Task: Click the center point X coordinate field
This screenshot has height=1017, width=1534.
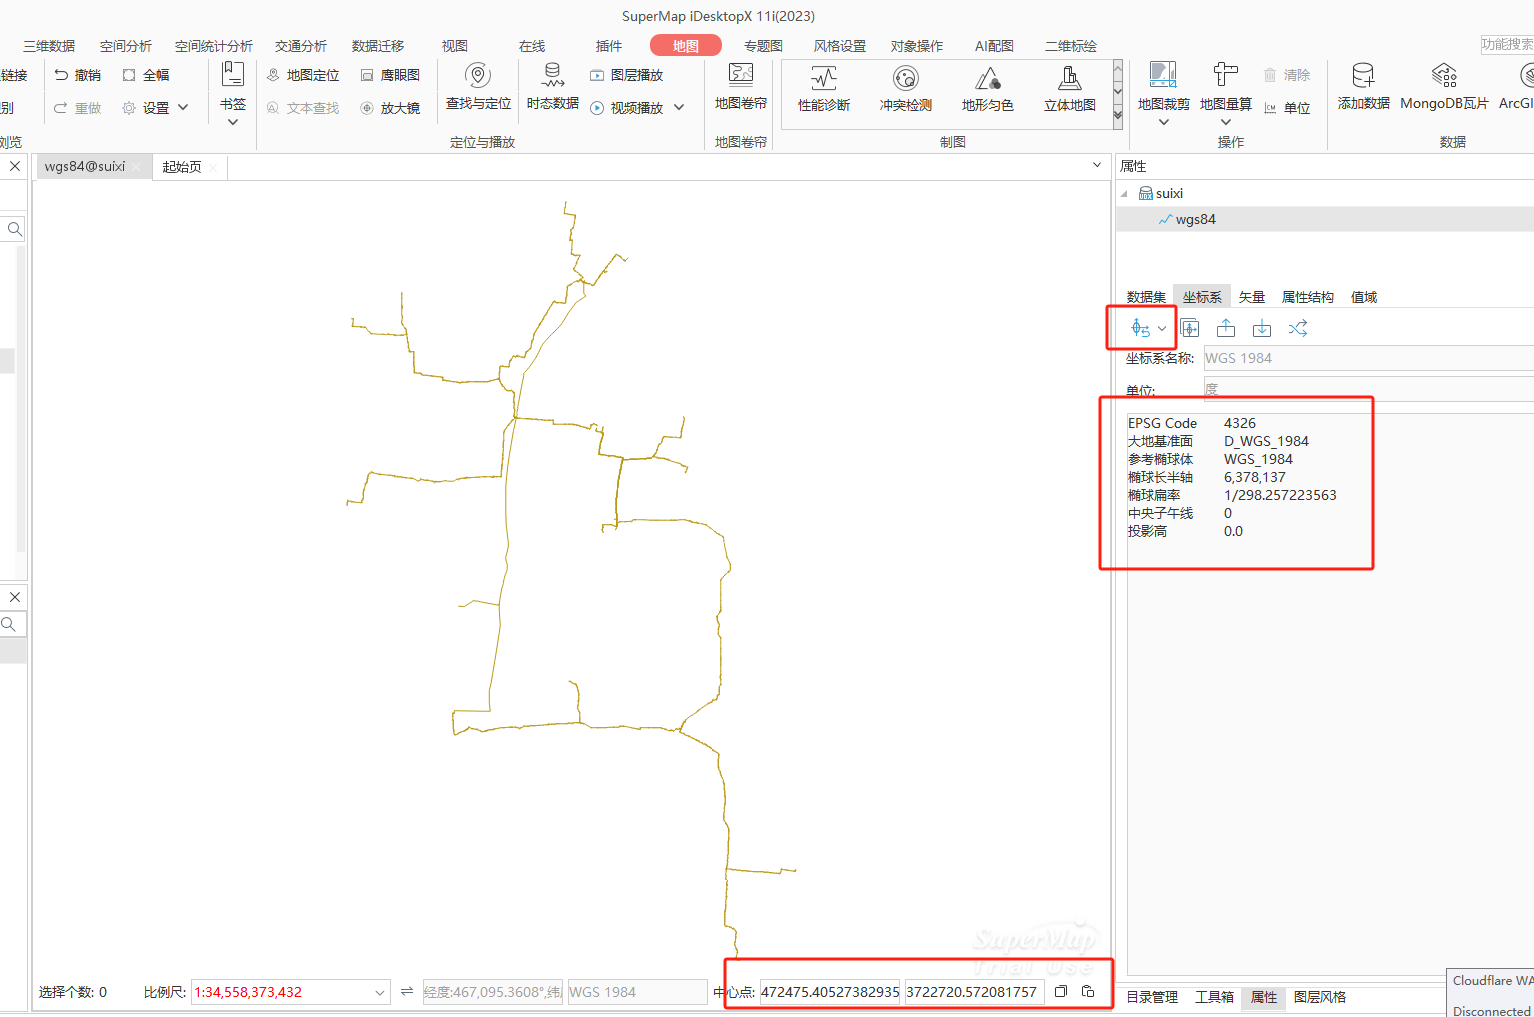Action: [830, 992]
